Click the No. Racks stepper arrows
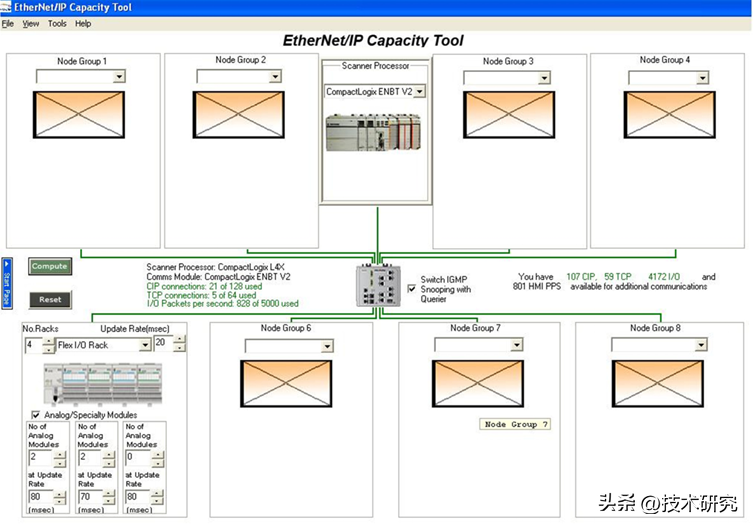Screen dimensions: 753x528 click(49, 345)
